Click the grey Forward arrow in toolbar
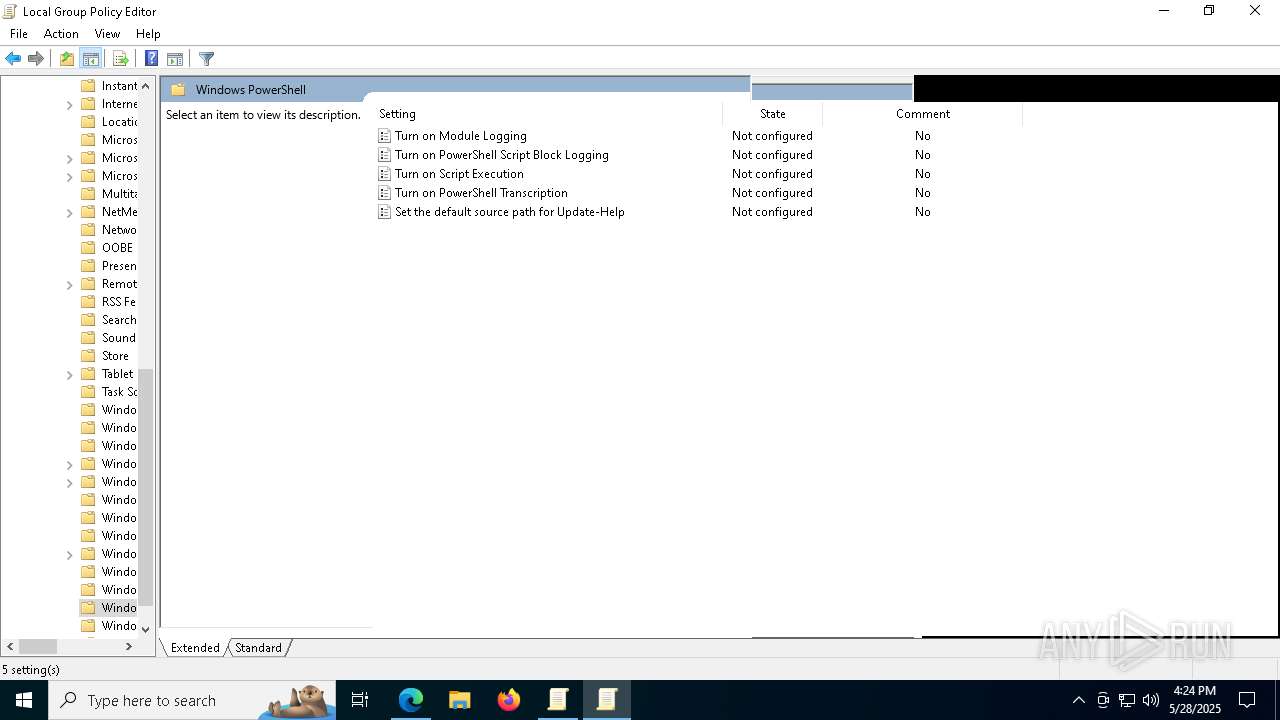The height and width of the screenshot is (720, 1280). pyautogui.click(x=36, y=59)
